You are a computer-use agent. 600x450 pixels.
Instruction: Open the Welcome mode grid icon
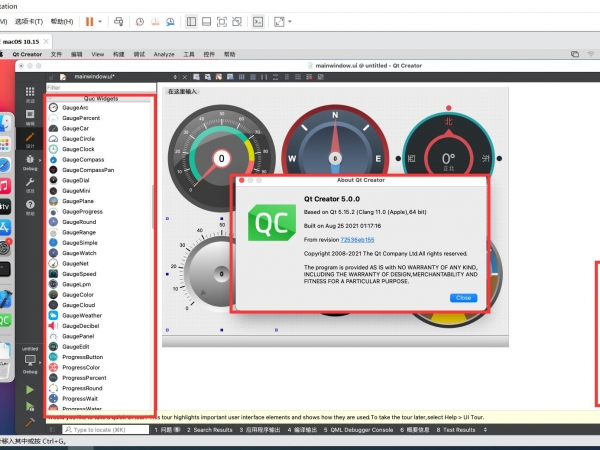[x=29, y=95]
